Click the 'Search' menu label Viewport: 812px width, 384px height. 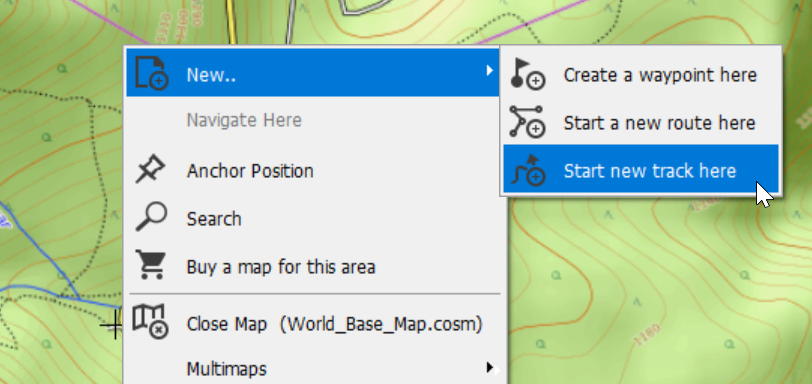[x=214, y=219]
